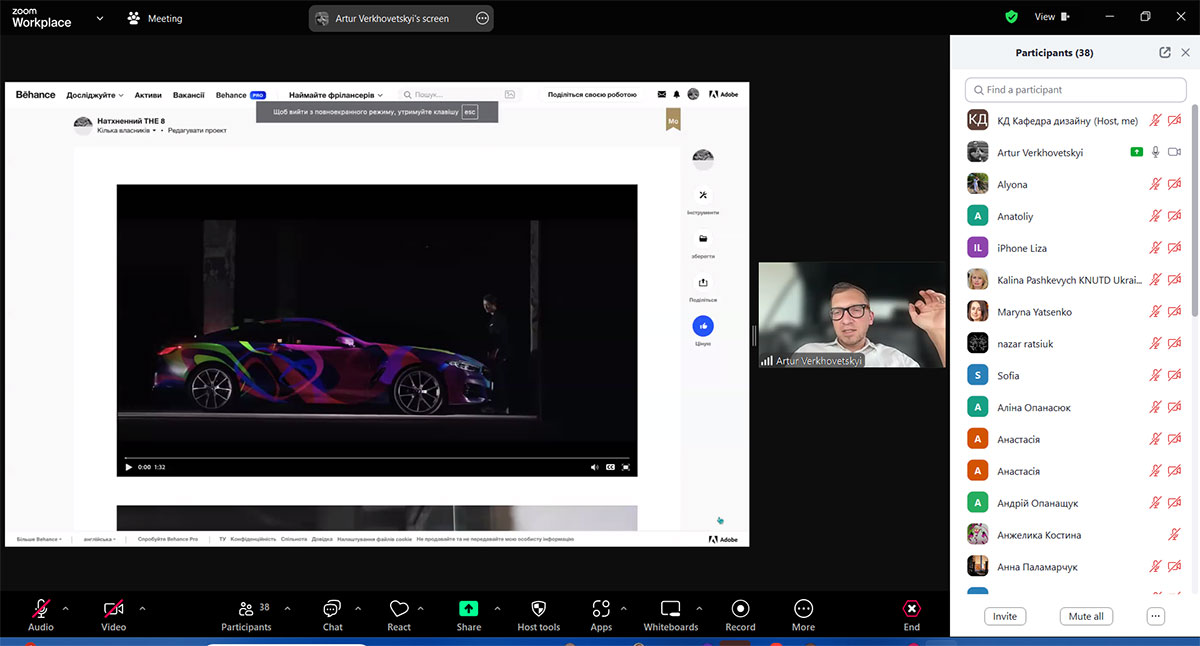Click Behance blue like button
Screen dimensions: 1200x646
click(703, 326)
